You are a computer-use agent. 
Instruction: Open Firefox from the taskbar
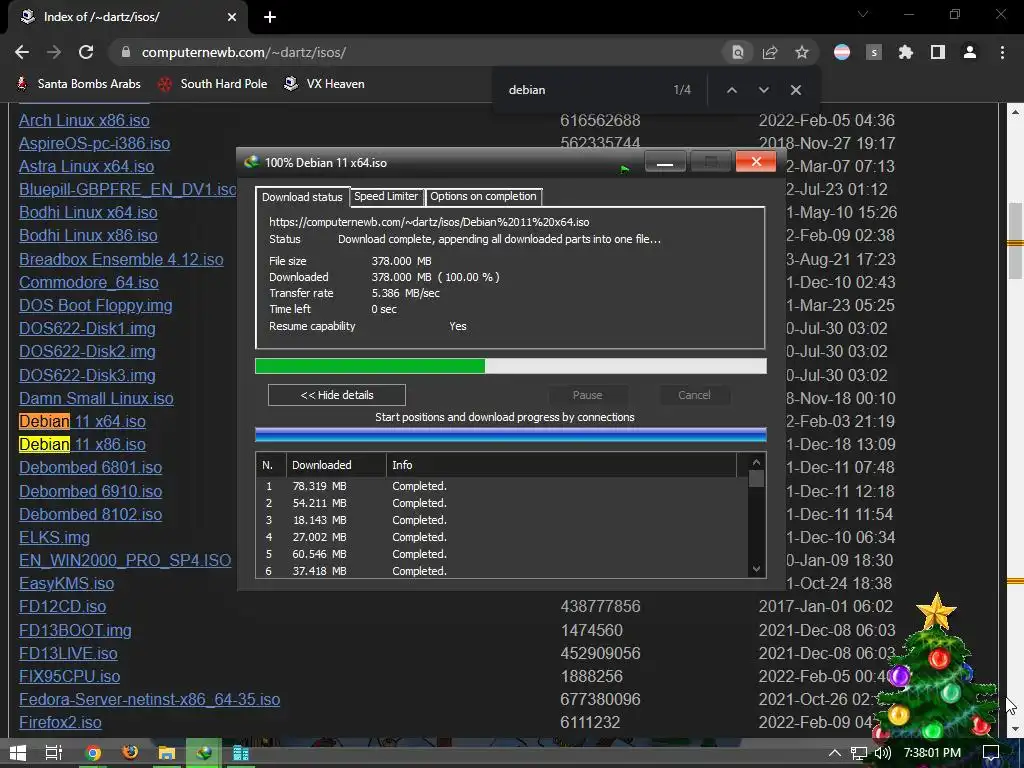[130, 753]
